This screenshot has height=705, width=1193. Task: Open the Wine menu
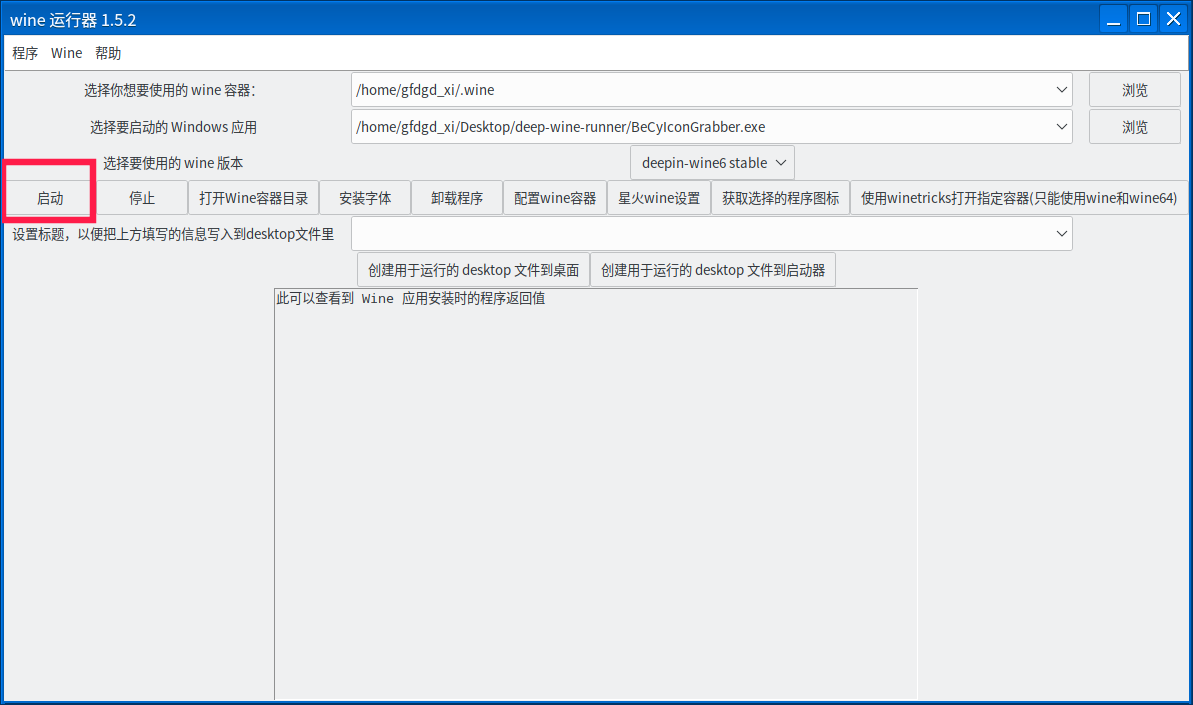point(66,53)
